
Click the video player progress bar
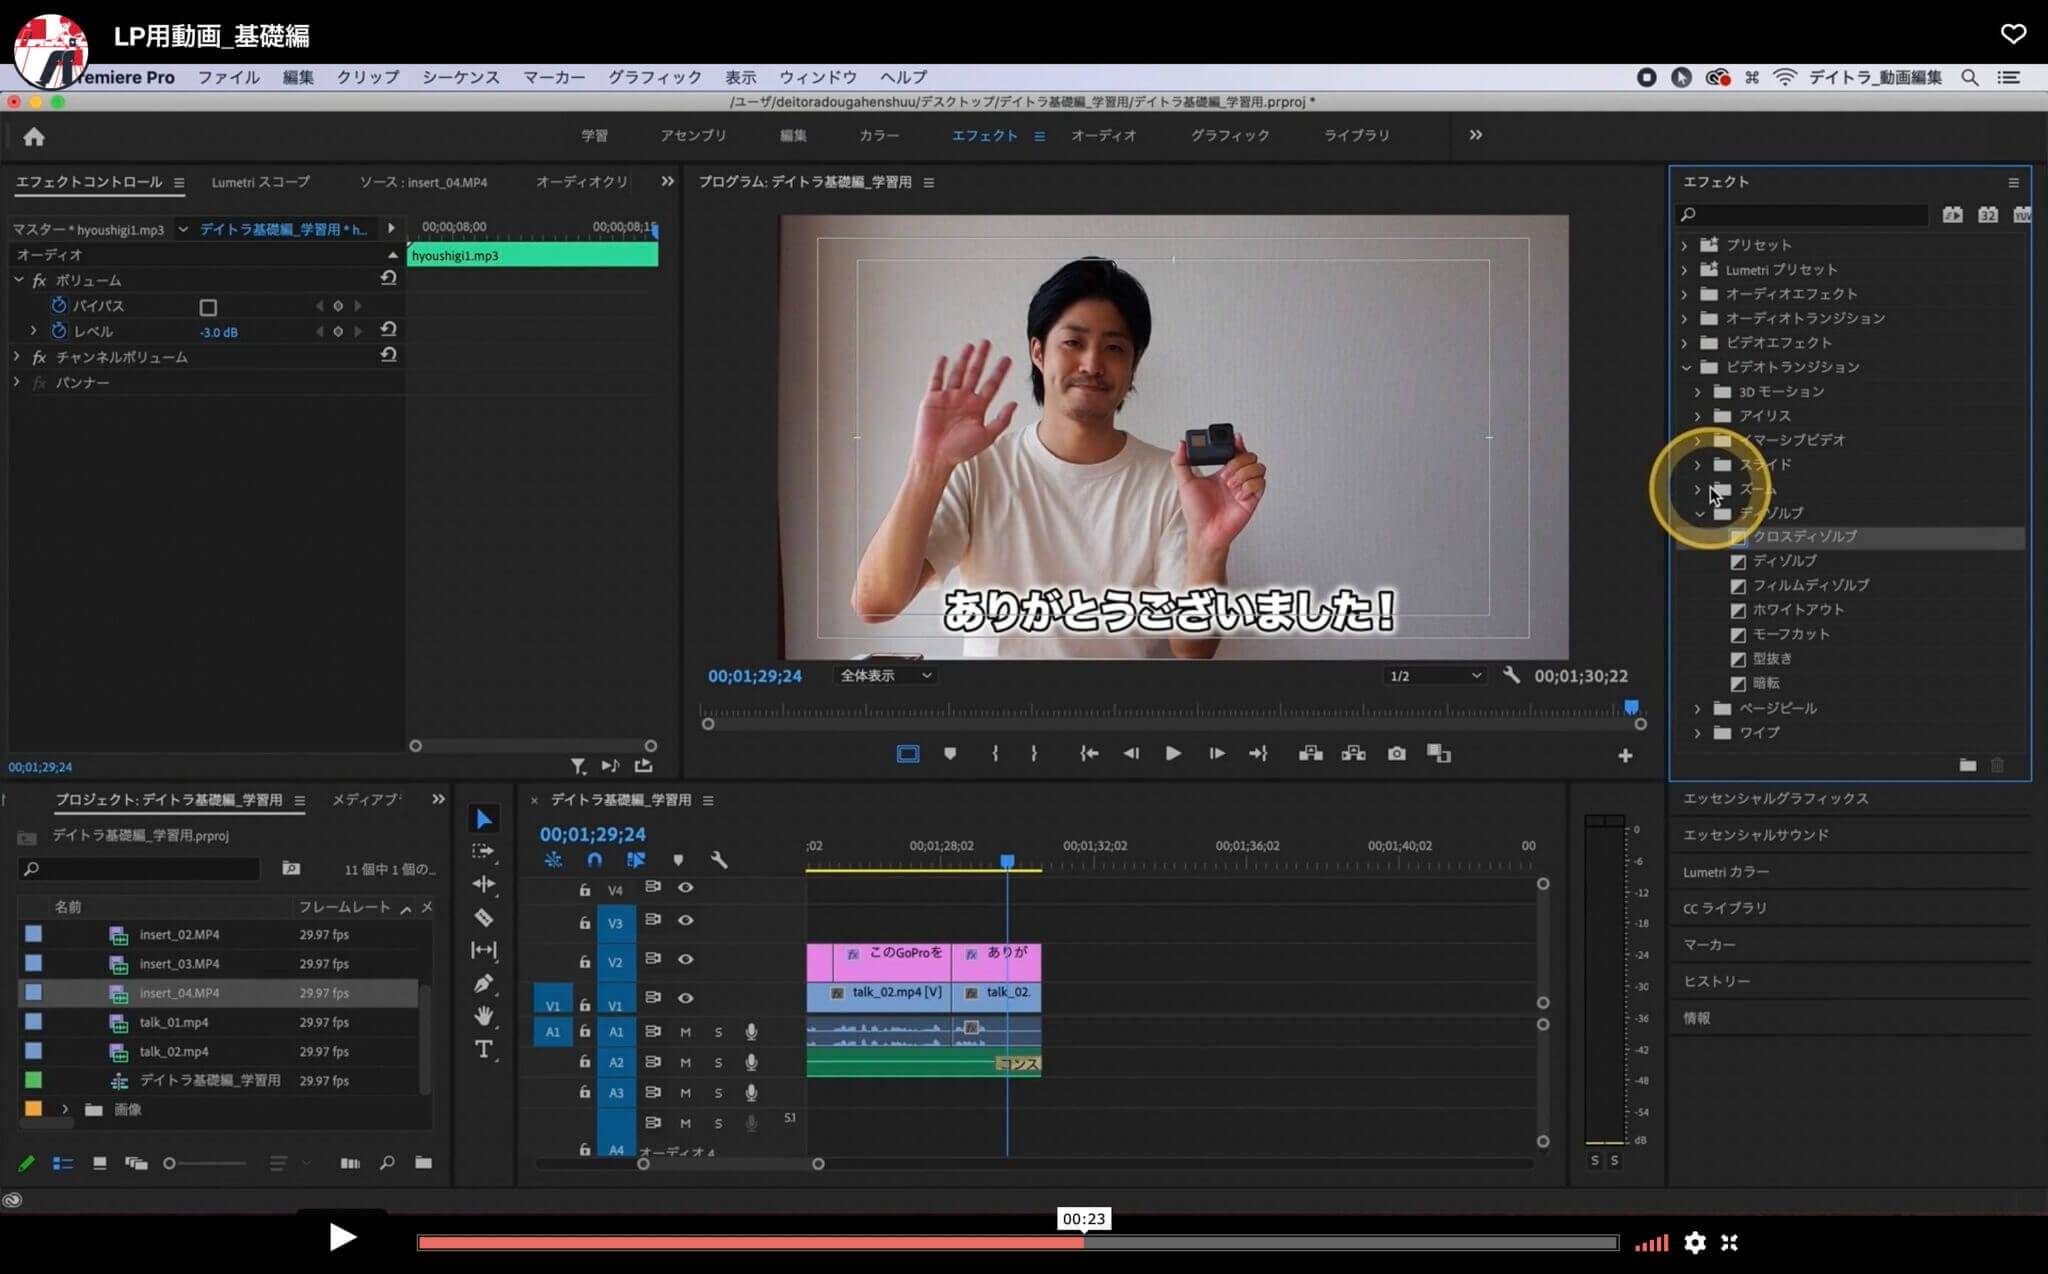[1017, 1243]
